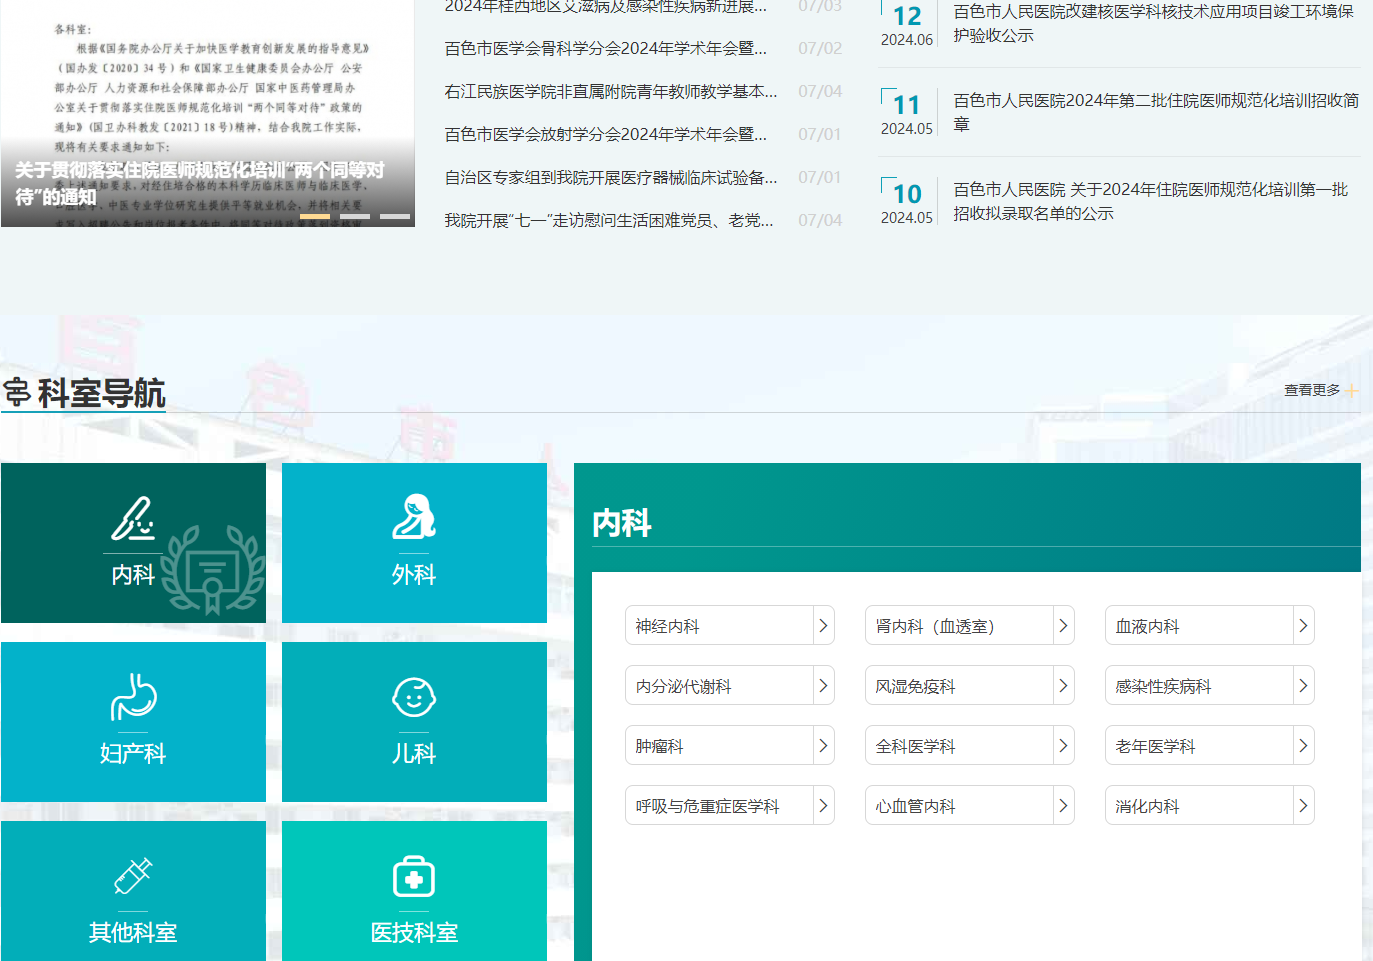Open 神经内科 department link

click(x=730, y=626)
